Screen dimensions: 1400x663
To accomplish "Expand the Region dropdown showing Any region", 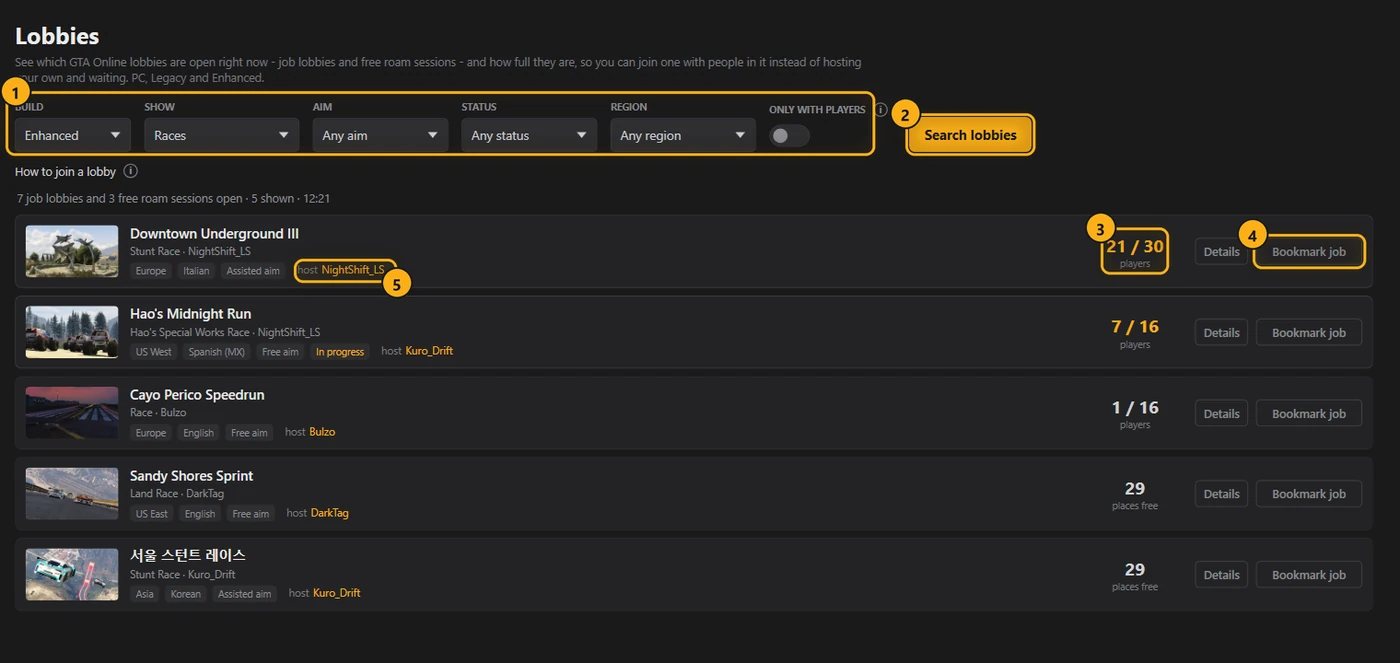I will pyautogui.click(x=683, y=135).
